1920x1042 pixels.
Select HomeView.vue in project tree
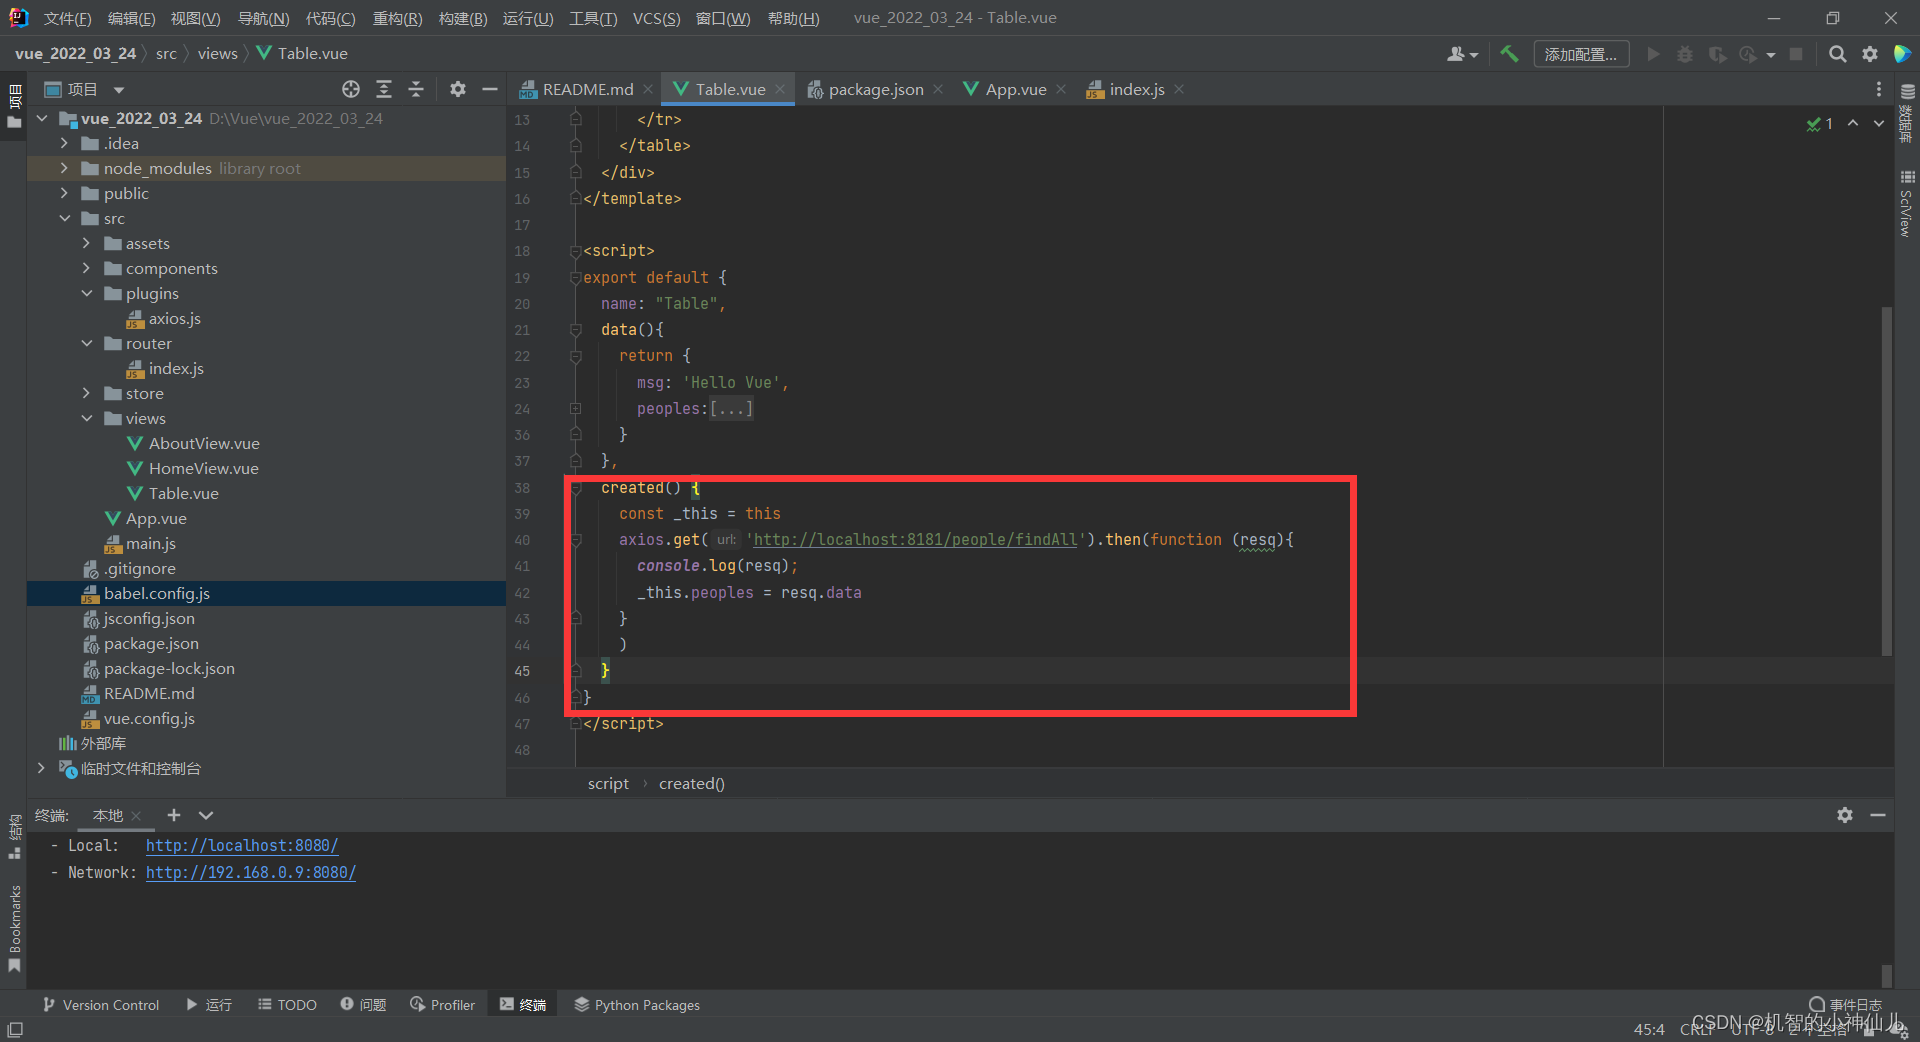pyautogui.click(x=204, y=468)
